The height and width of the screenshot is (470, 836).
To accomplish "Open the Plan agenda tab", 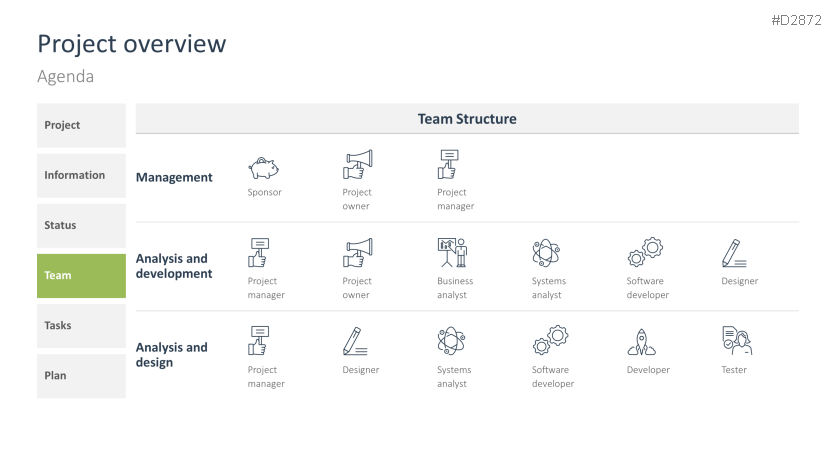I will tap(81, 376).
